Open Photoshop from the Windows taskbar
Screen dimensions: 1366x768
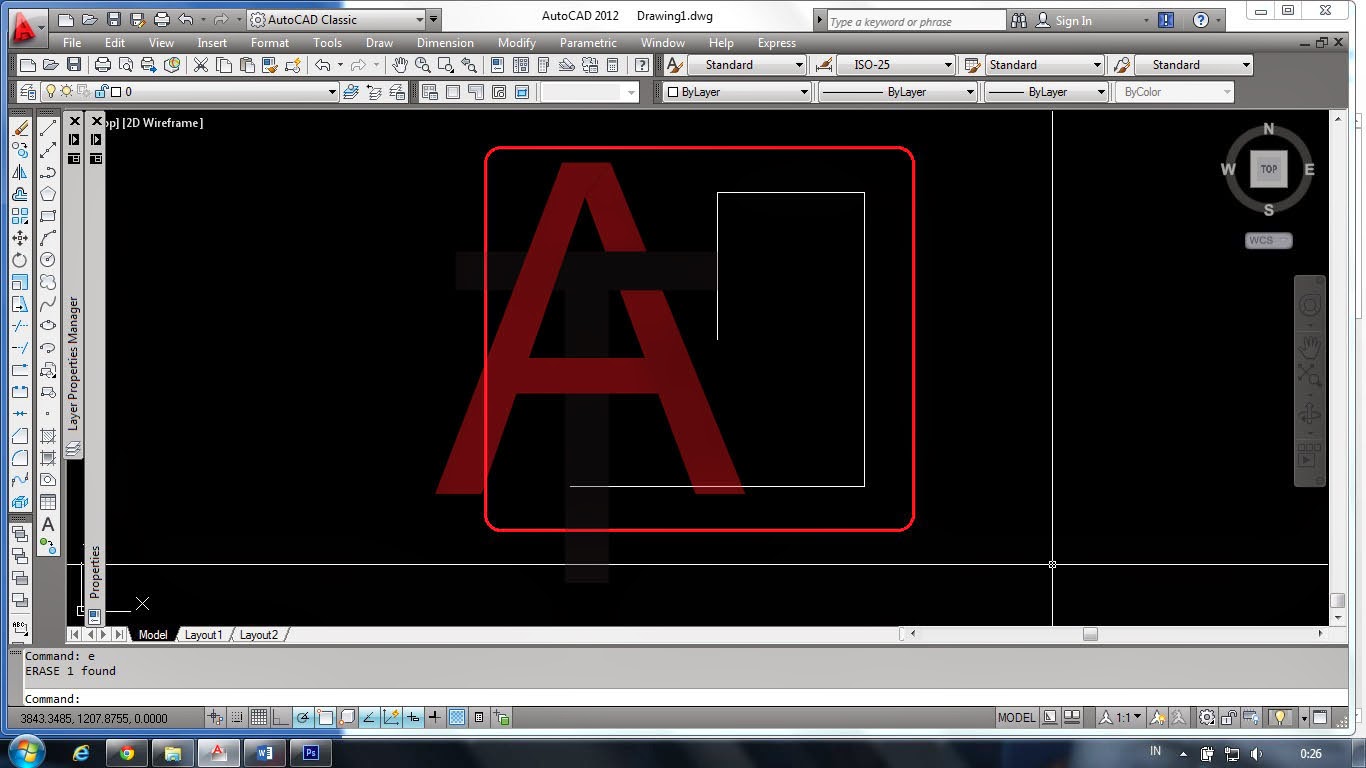(310, 753)
